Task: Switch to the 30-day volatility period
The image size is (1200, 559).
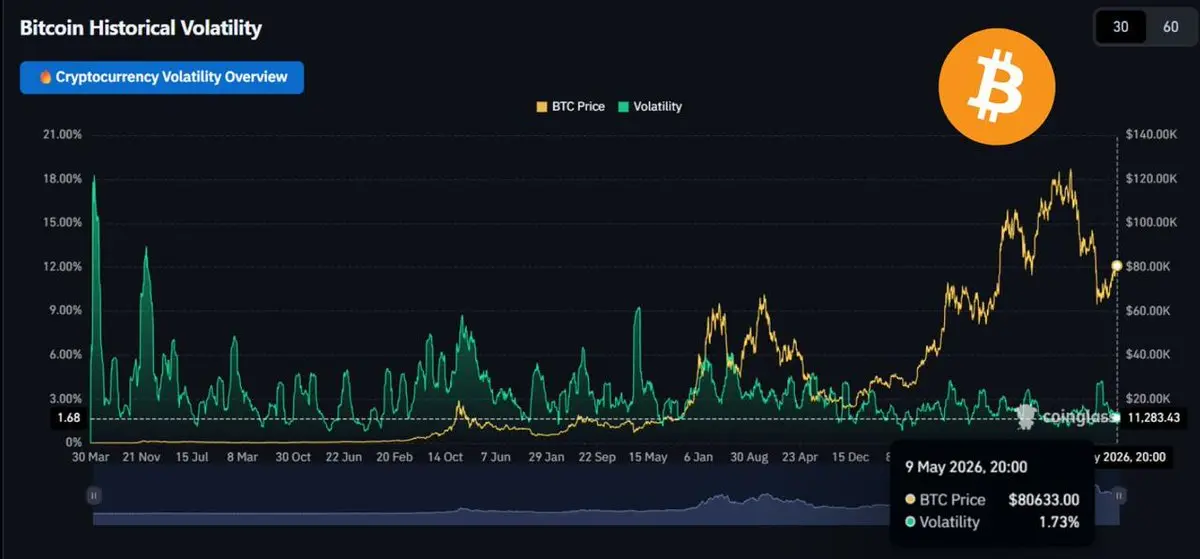Action: 1121,27
